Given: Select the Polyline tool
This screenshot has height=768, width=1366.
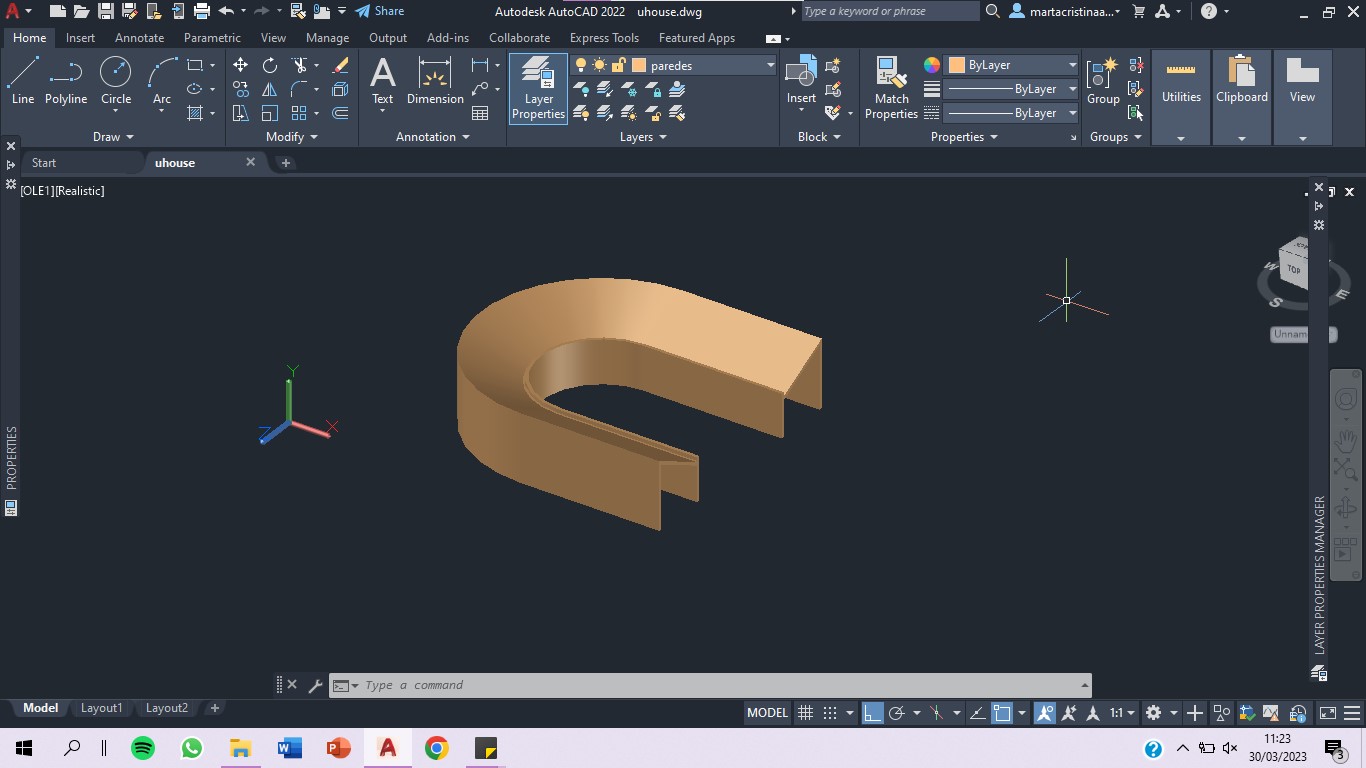Looking at the screenshot, I should click(x=66, y=80).
